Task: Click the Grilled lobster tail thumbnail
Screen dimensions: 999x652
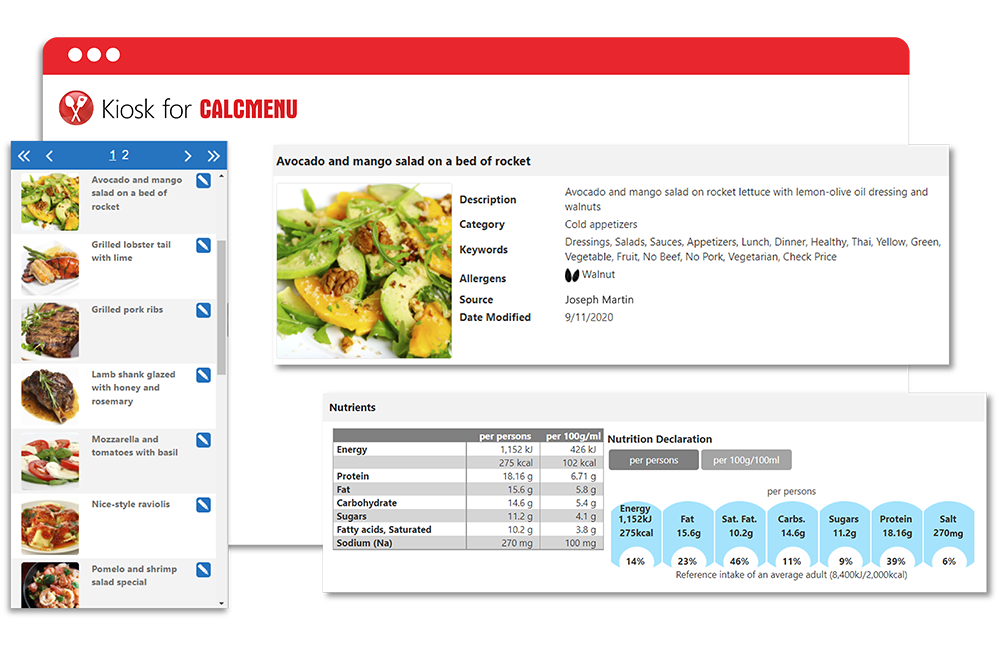Action: coord(50,264)
